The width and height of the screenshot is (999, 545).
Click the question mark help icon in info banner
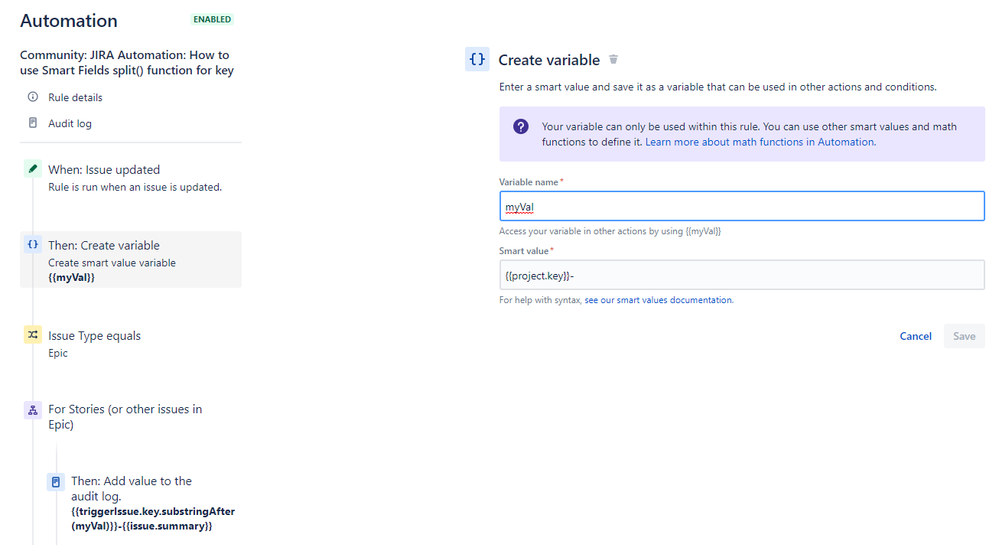point(521,126)
